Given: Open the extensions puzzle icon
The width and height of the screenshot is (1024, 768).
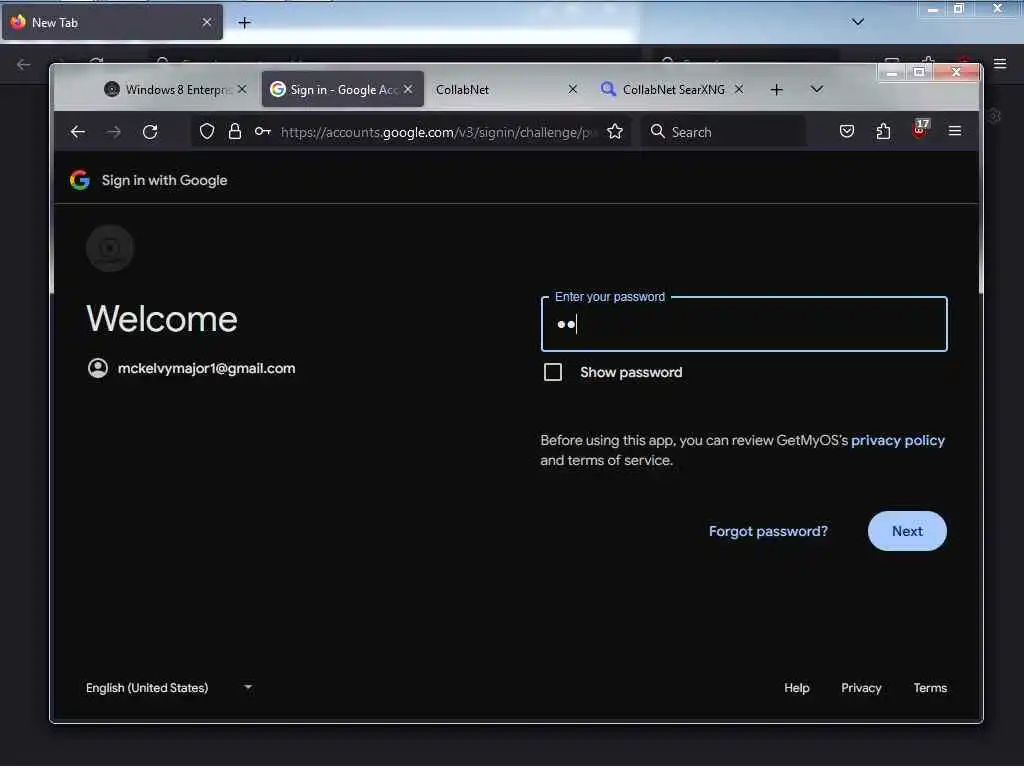Looking at the screenshot, I should (x=883, y=132).
